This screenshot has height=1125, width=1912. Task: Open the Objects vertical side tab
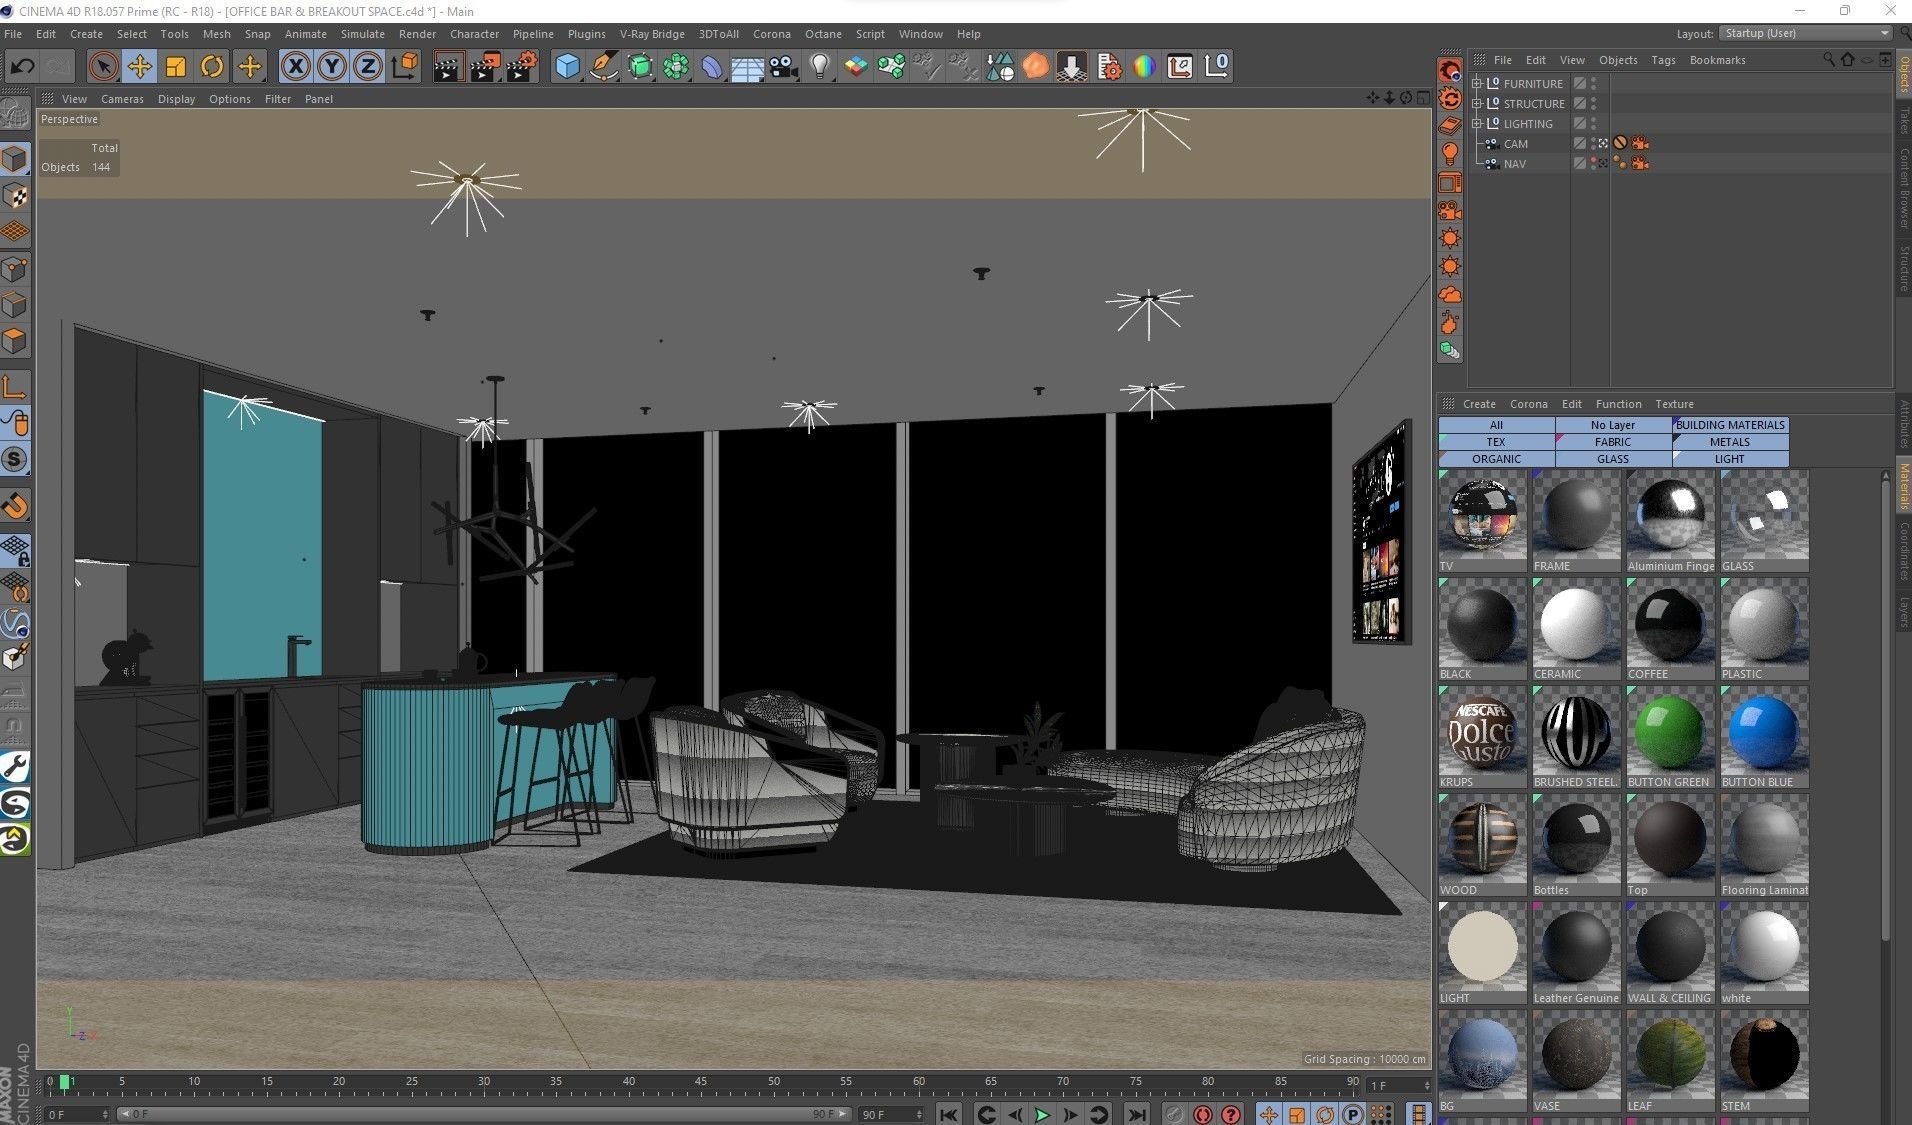tap(1904, 76)
